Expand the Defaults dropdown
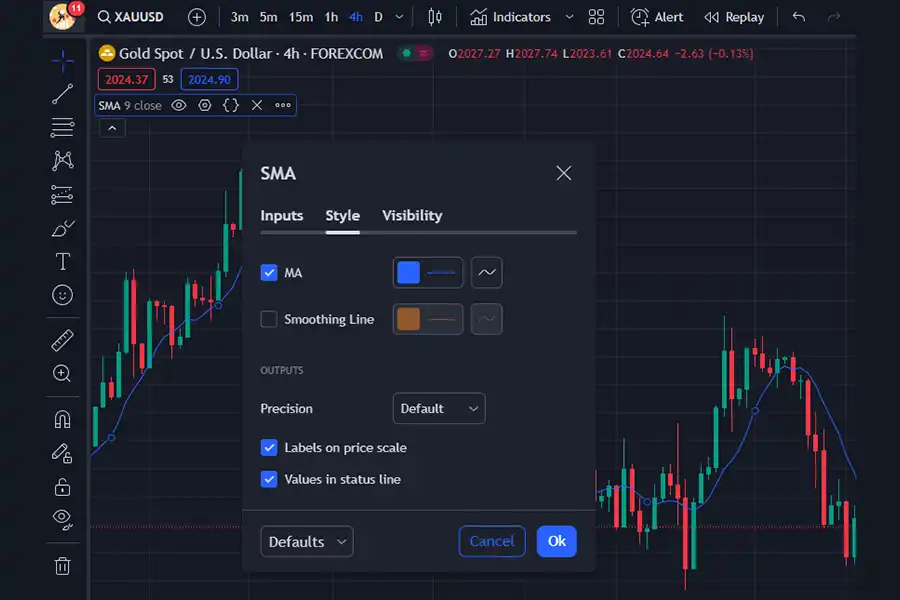900x600 pixels. tap(307, 541)
